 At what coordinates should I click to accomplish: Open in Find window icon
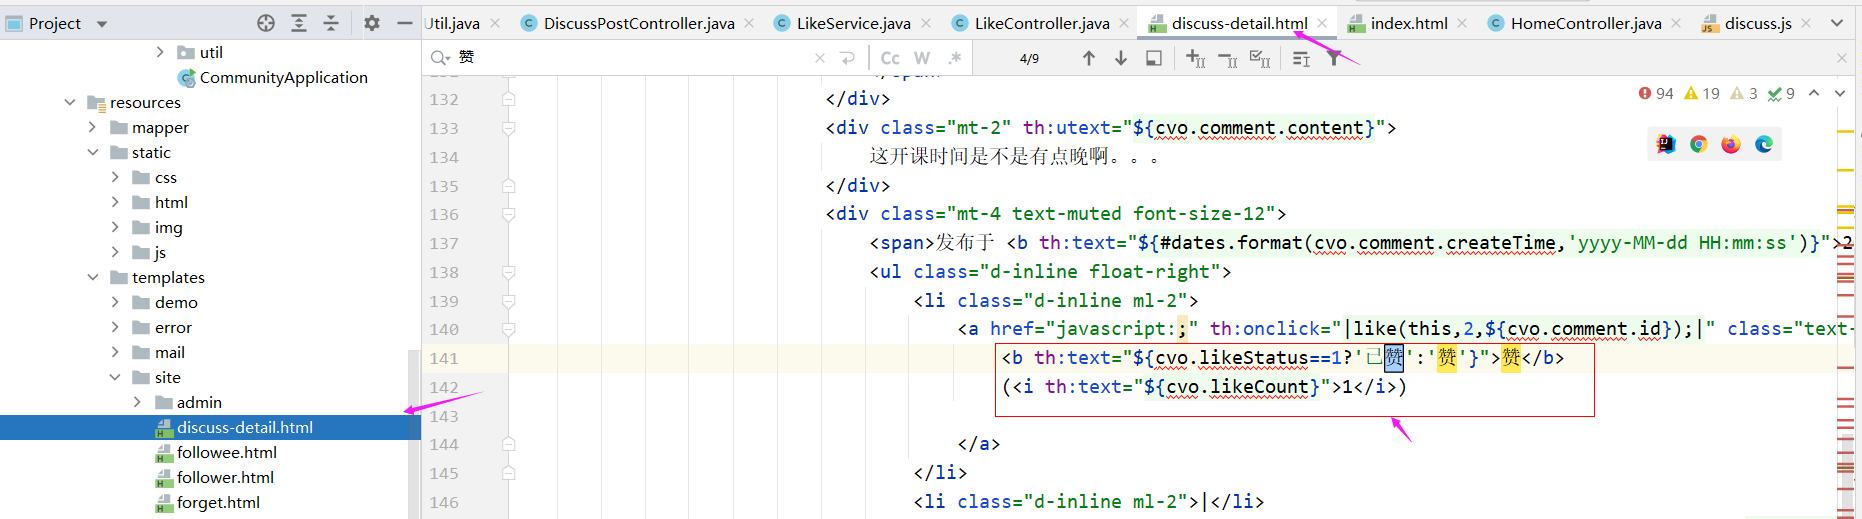coord(1301,59)
